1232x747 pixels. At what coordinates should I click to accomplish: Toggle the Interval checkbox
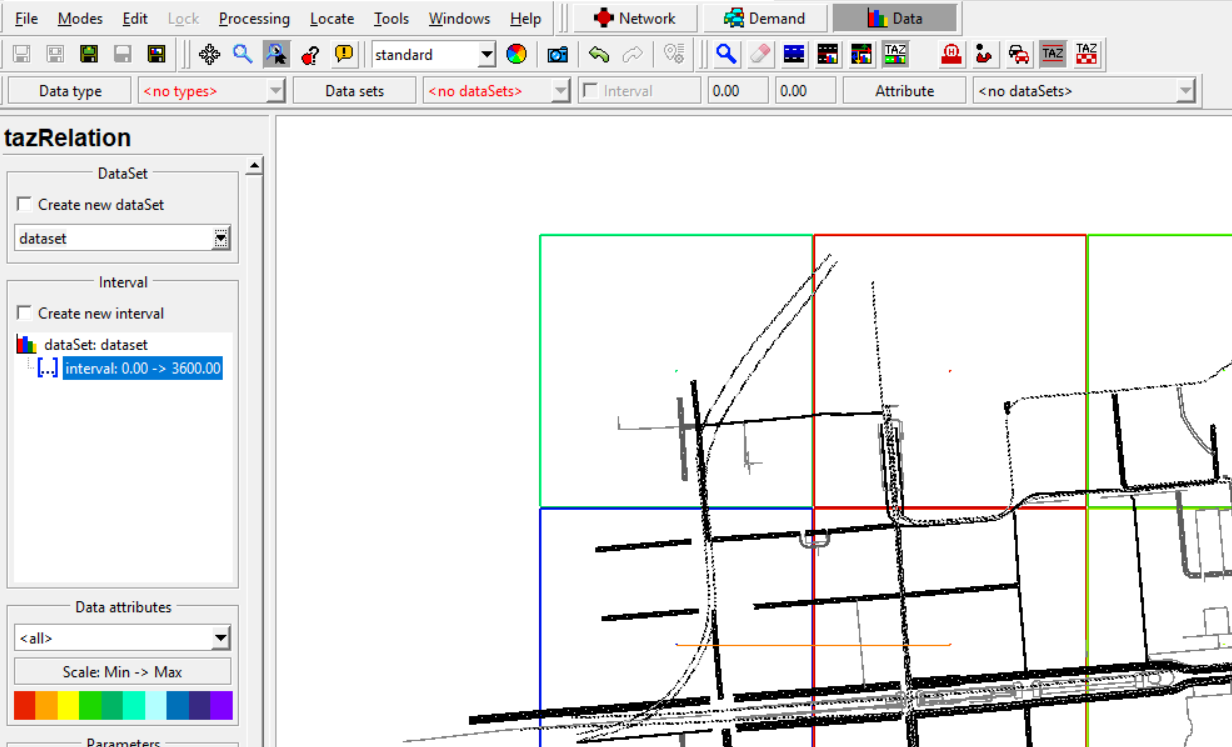tap(592, 90)
